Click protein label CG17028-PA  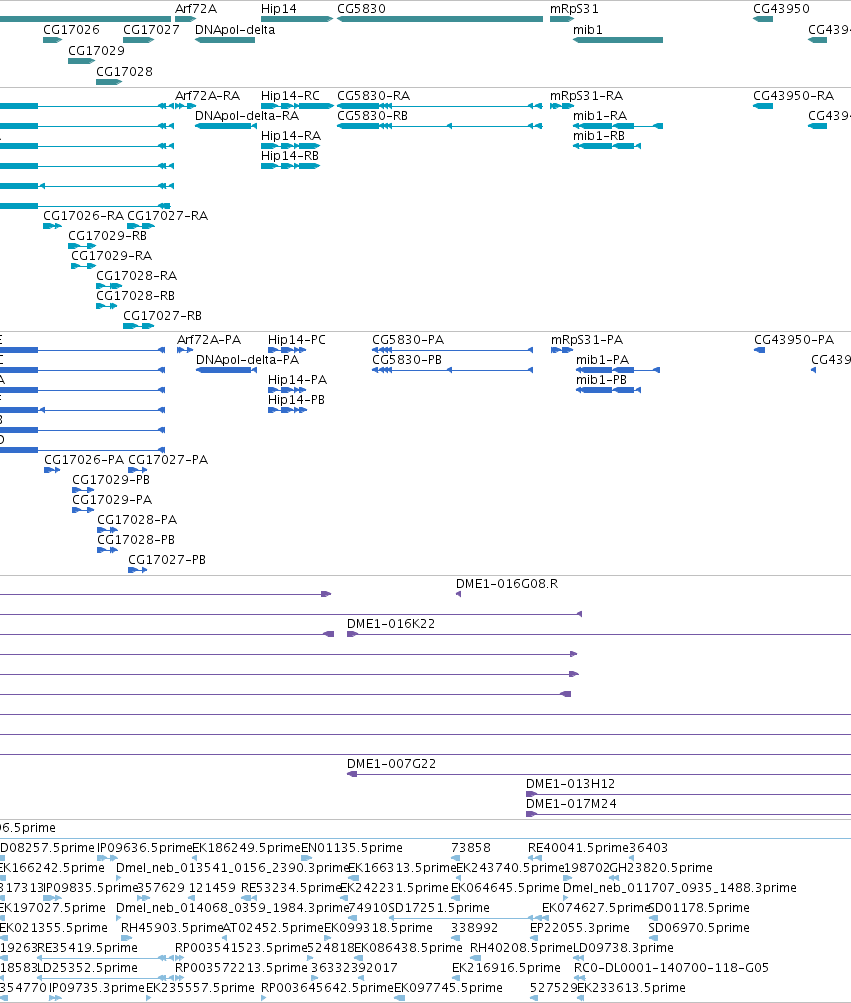pyautogui.click(x=137, y=519)
